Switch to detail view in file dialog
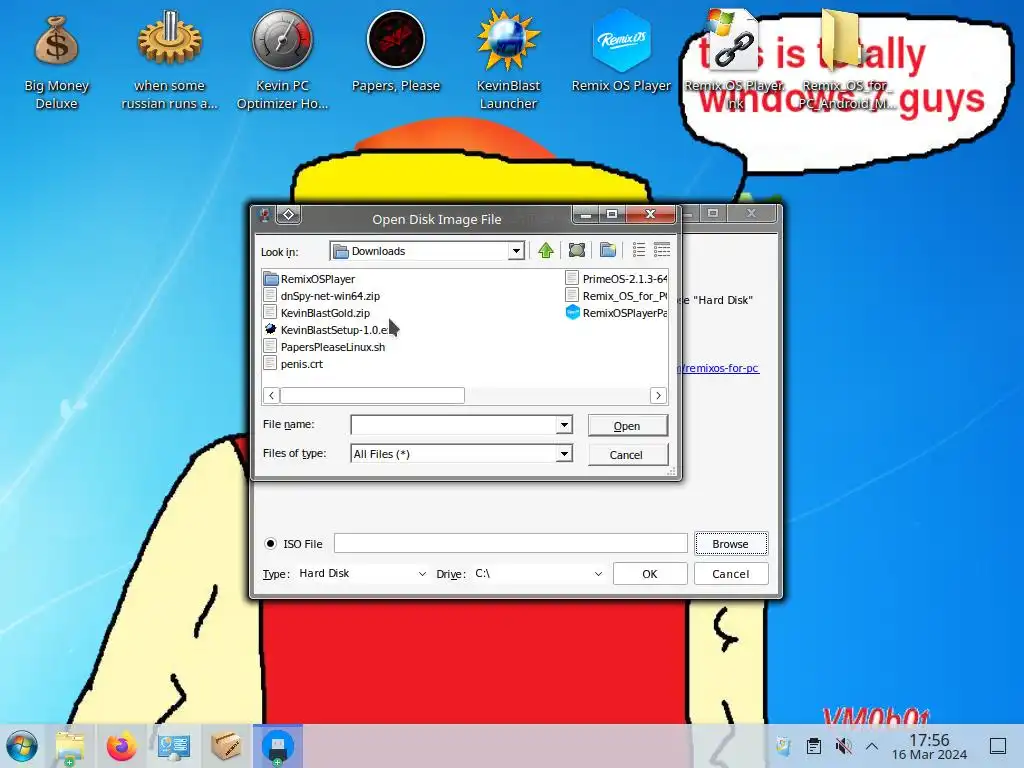The height and width of the screenshot is (768, 1024). click(662, 250)
